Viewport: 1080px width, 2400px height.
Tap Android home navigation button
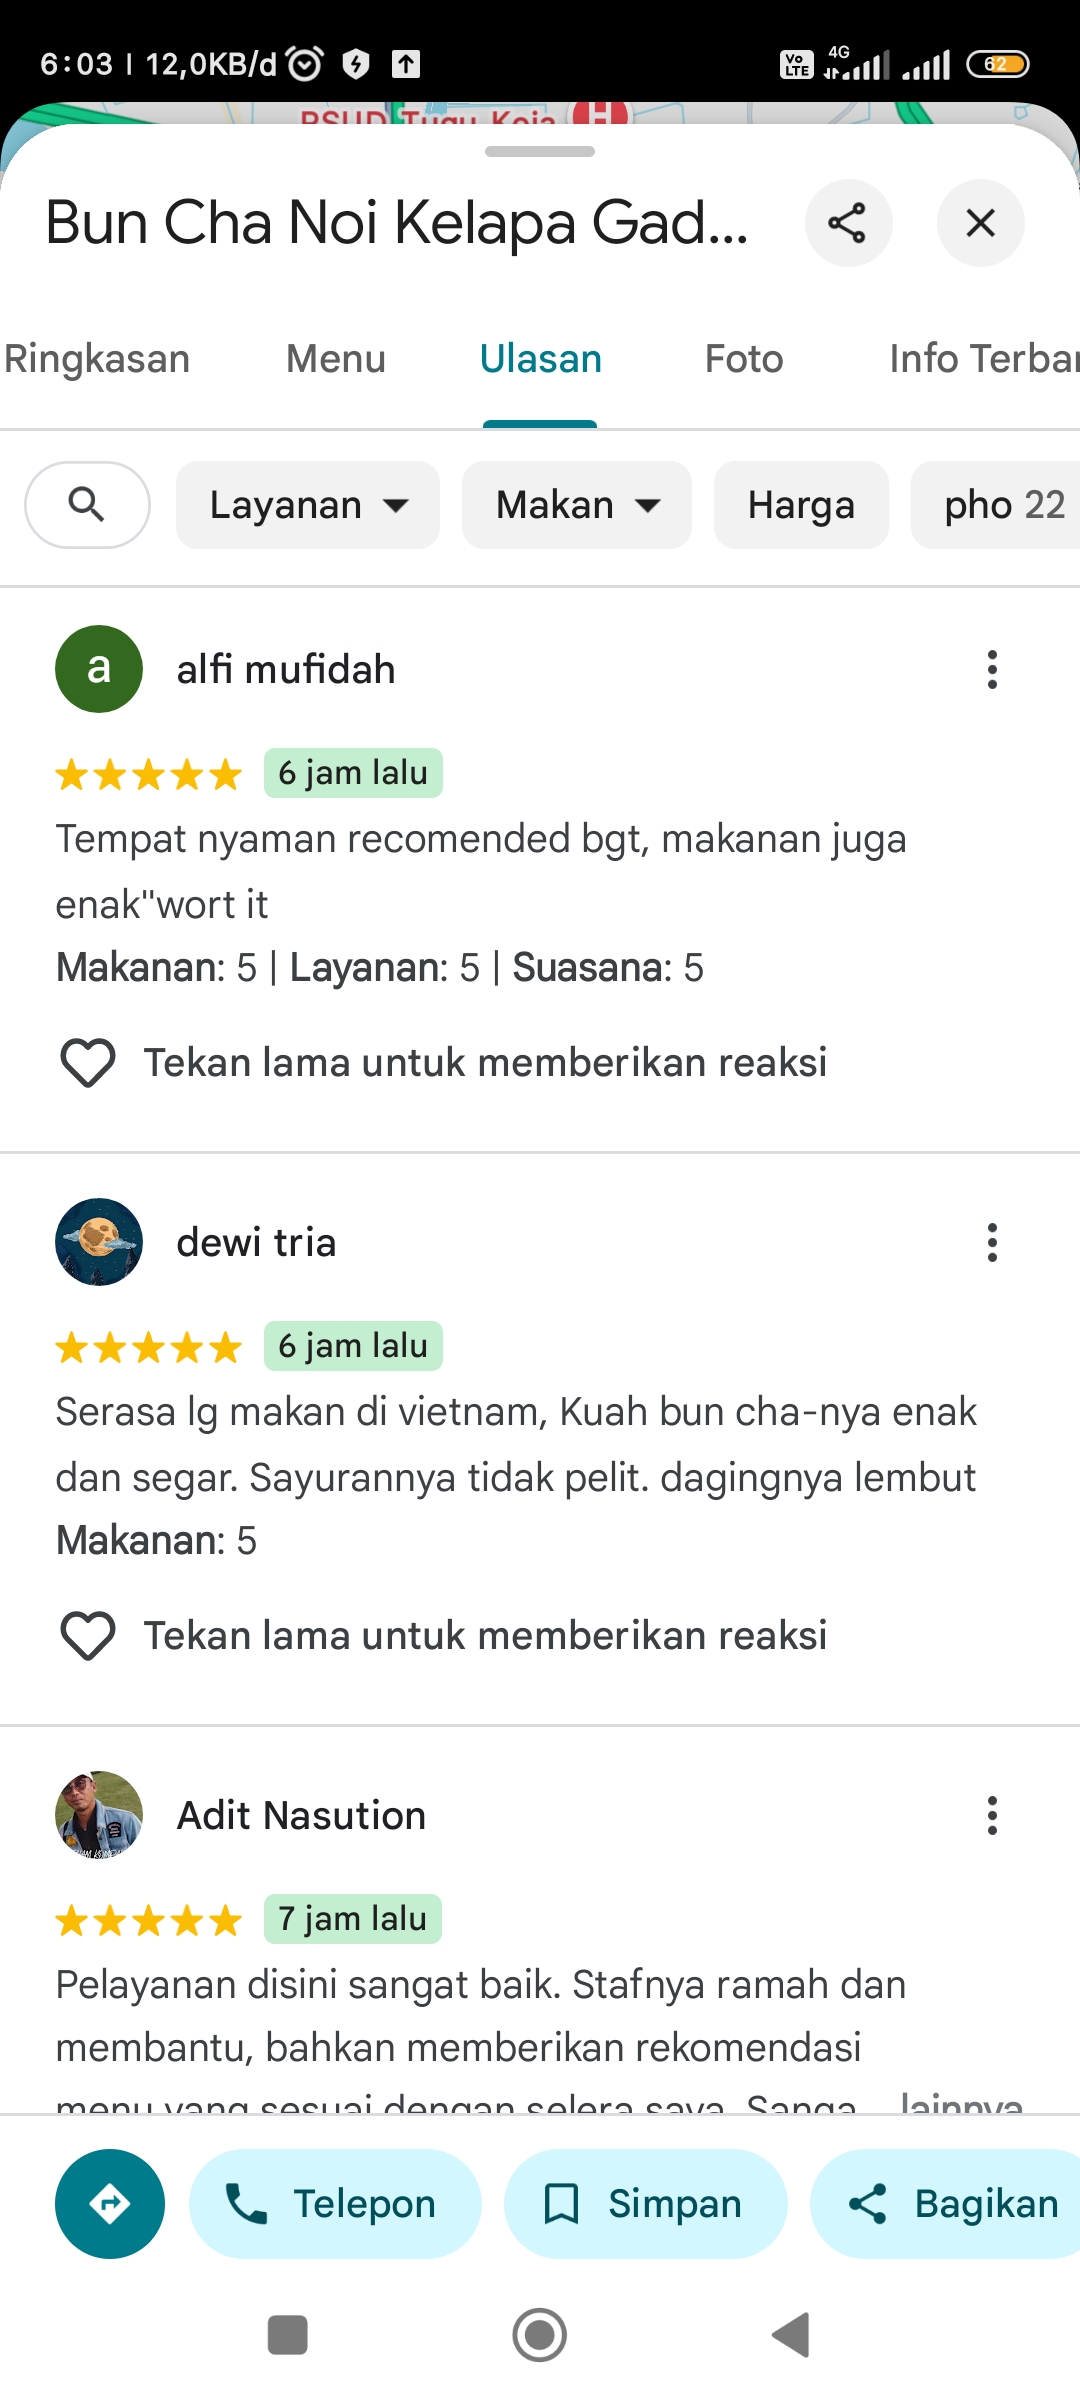[x=540, y=2336]
